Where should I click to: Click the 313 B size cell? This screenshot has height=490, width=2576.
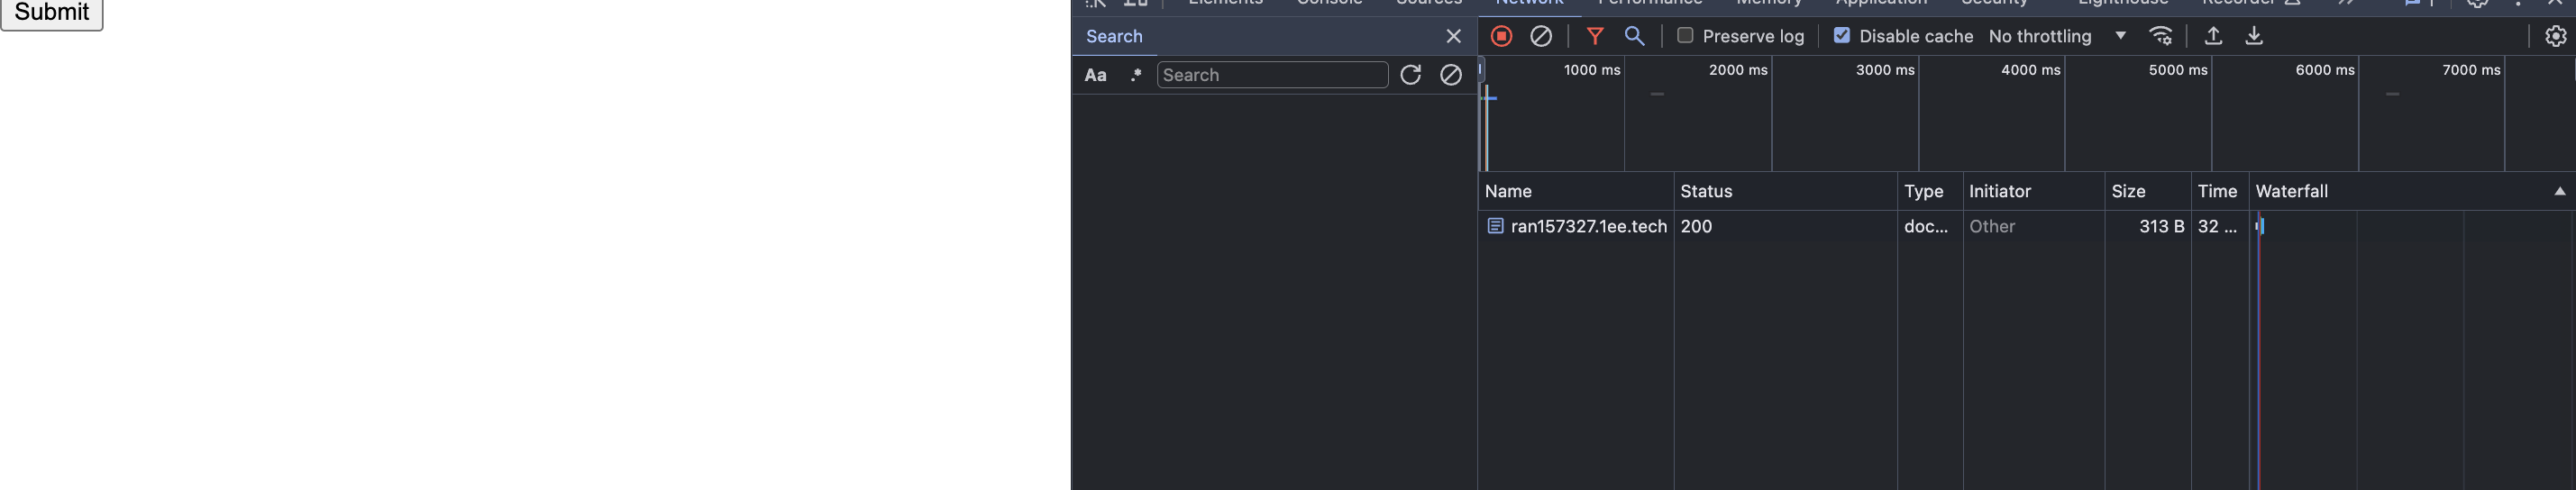[x=2148, y=226]
